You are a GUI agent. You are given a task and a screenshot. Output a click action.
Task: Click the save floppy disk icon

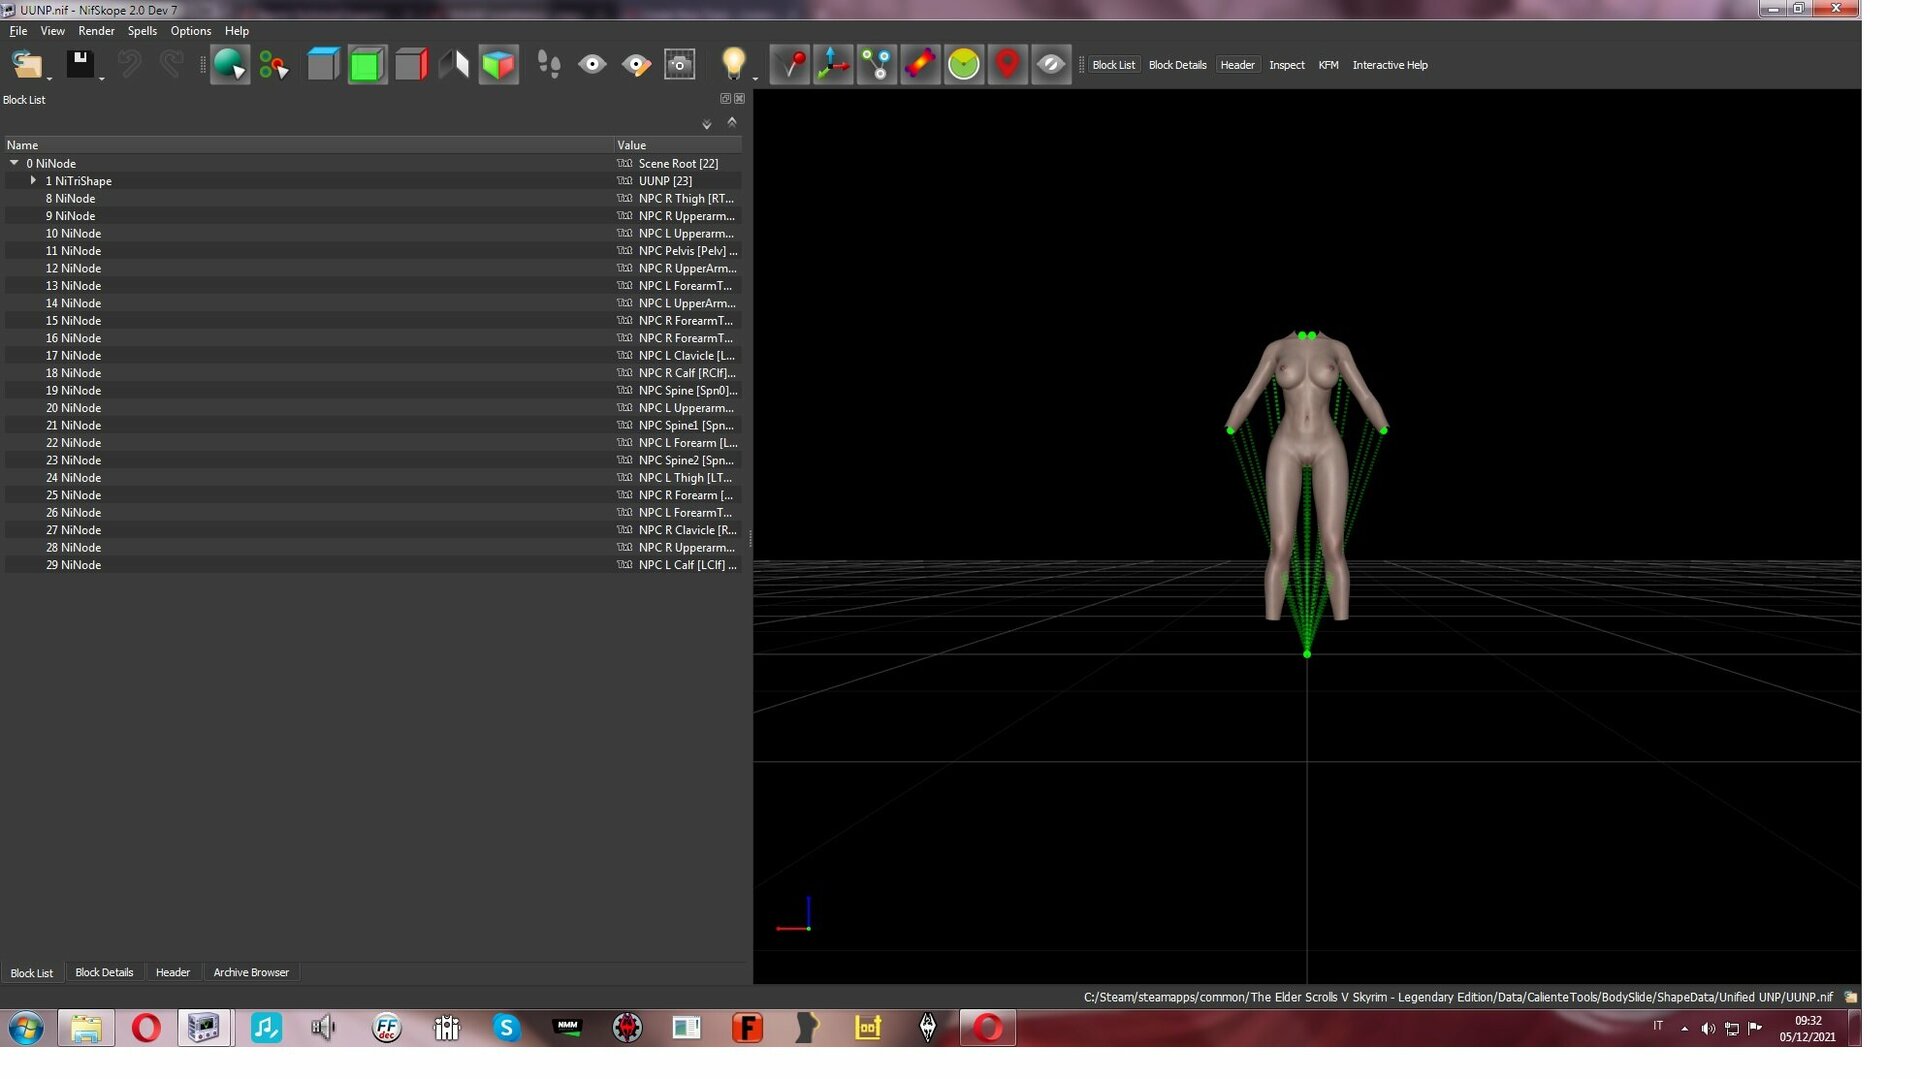point(80,65)
